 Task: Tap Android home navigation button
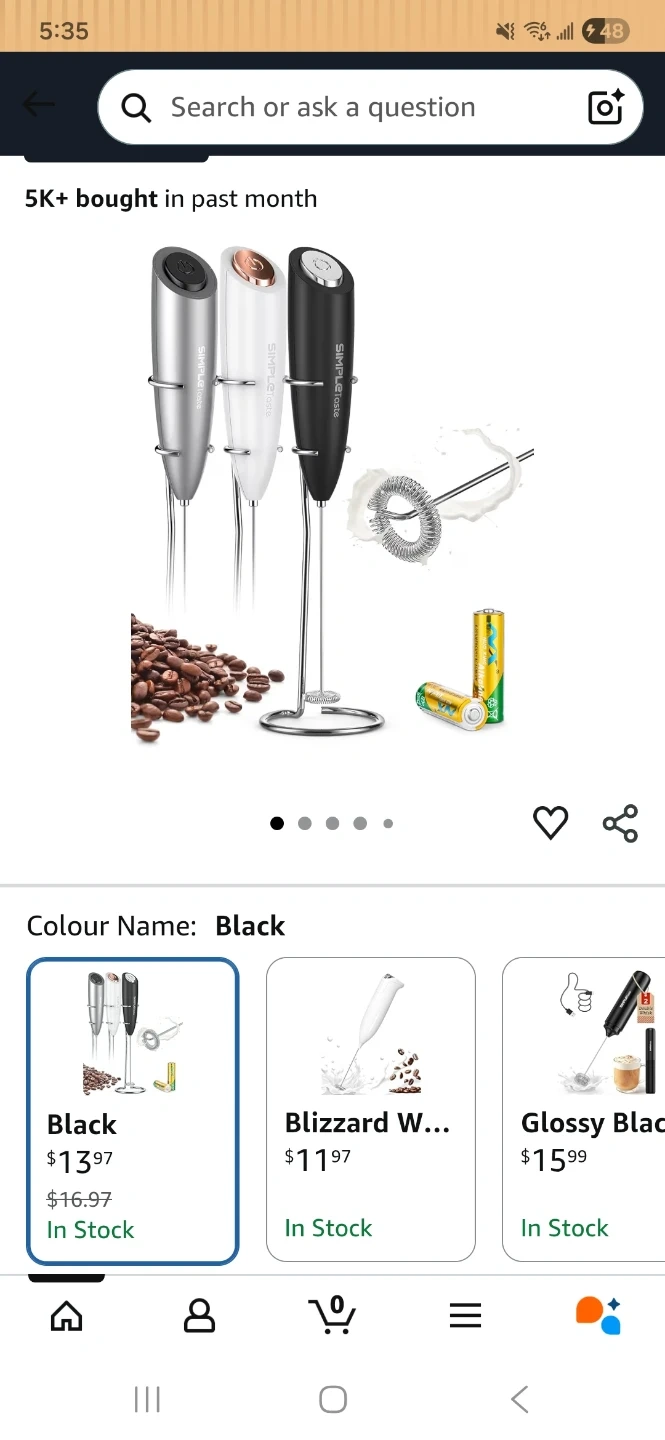point(333,1399)
